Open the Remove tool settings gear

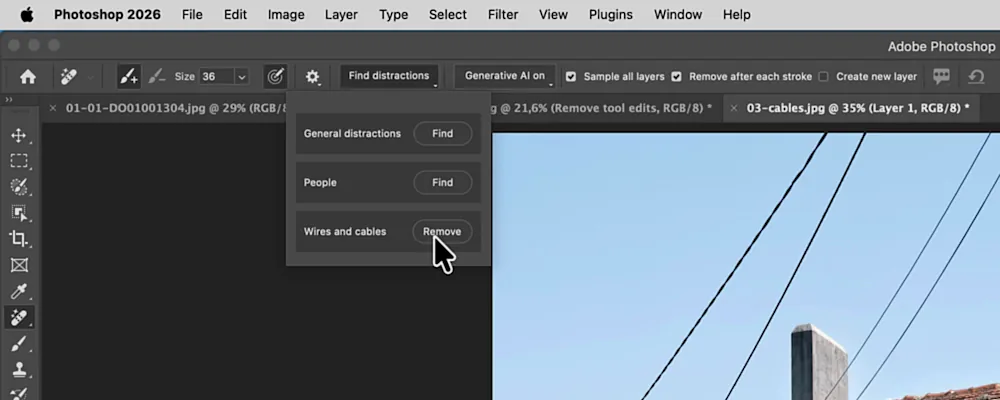click(x=312, y=77)
